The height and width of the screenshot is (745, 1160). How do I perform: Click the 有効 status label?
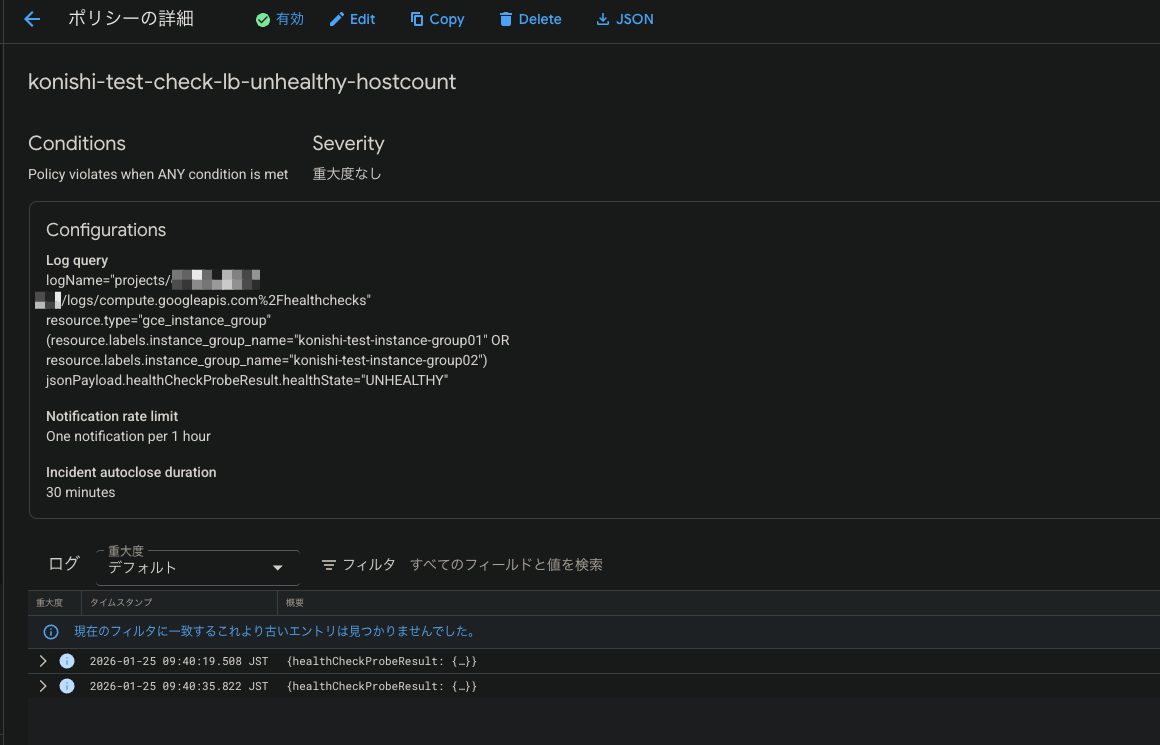(x=290, y=19)
